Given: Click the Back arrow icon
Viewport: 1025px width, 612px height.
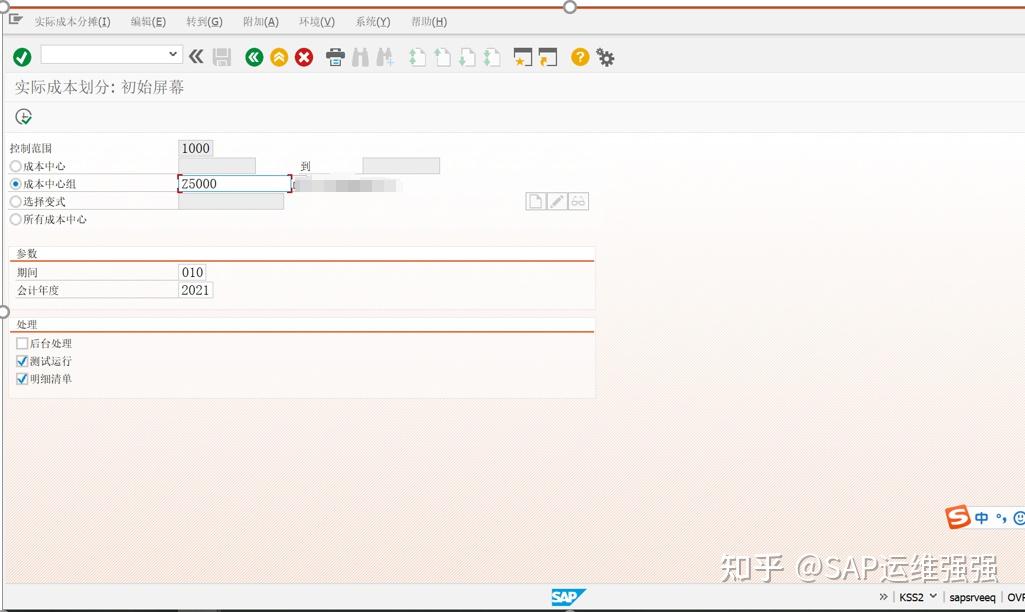Looking at the screenshot, I should [x=253, y=57].
